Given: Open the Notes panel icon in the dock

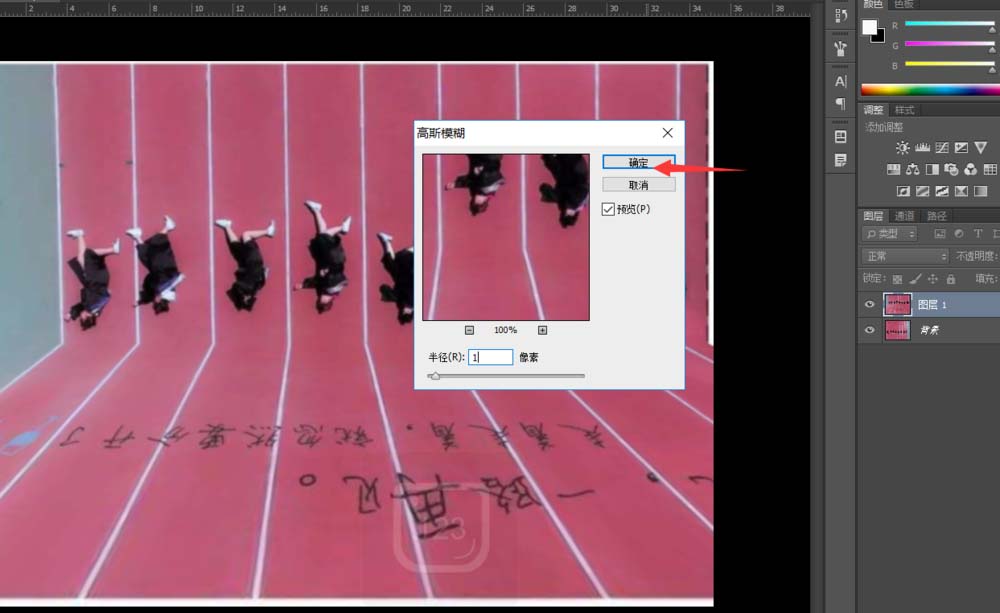Looking at the screenshot, I should 841,159.
